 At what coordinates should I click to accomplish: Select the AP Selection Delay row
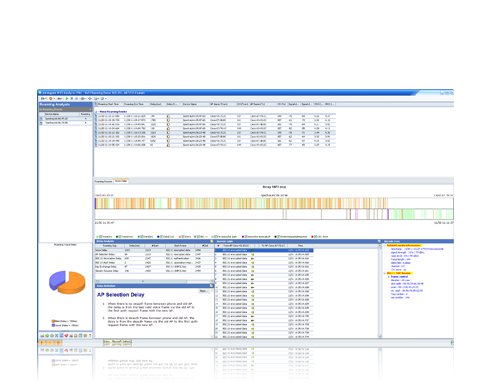coord(153,254)
